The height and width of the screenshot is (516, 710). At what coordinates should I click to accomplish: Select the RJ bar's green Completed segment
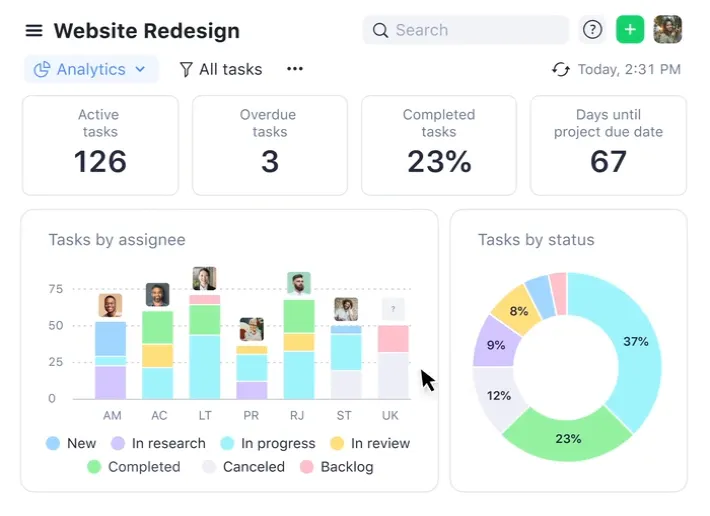(299, 316)
